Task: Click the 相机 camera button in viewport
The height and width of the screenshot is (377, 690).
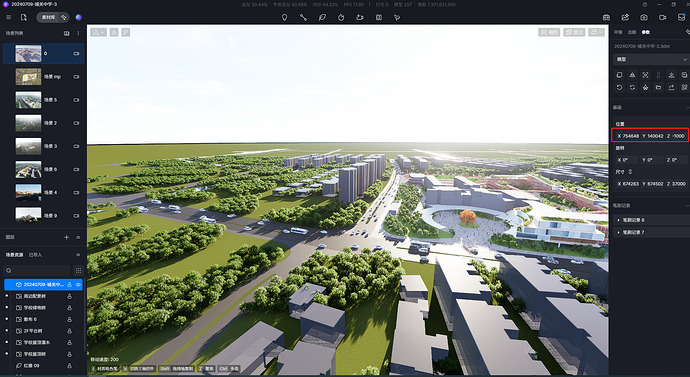Action: click(x=549, y=32)
